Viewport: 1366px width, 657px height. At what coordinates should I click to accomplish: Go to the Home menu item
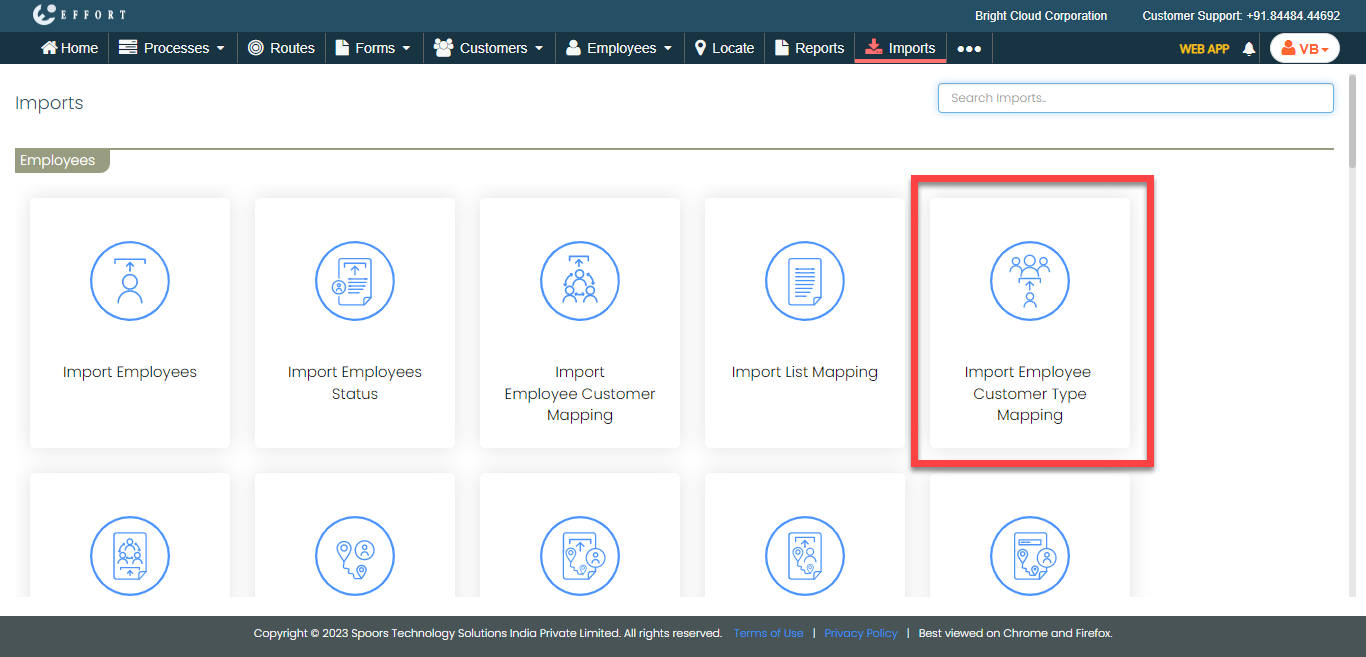pos(70,48)
